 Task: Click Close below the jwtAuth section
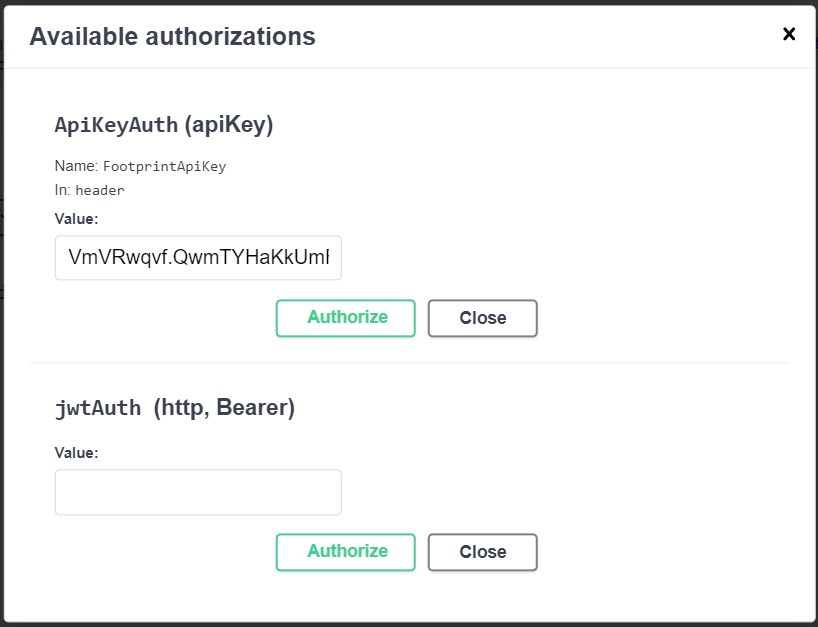click(x=482, y=551)
